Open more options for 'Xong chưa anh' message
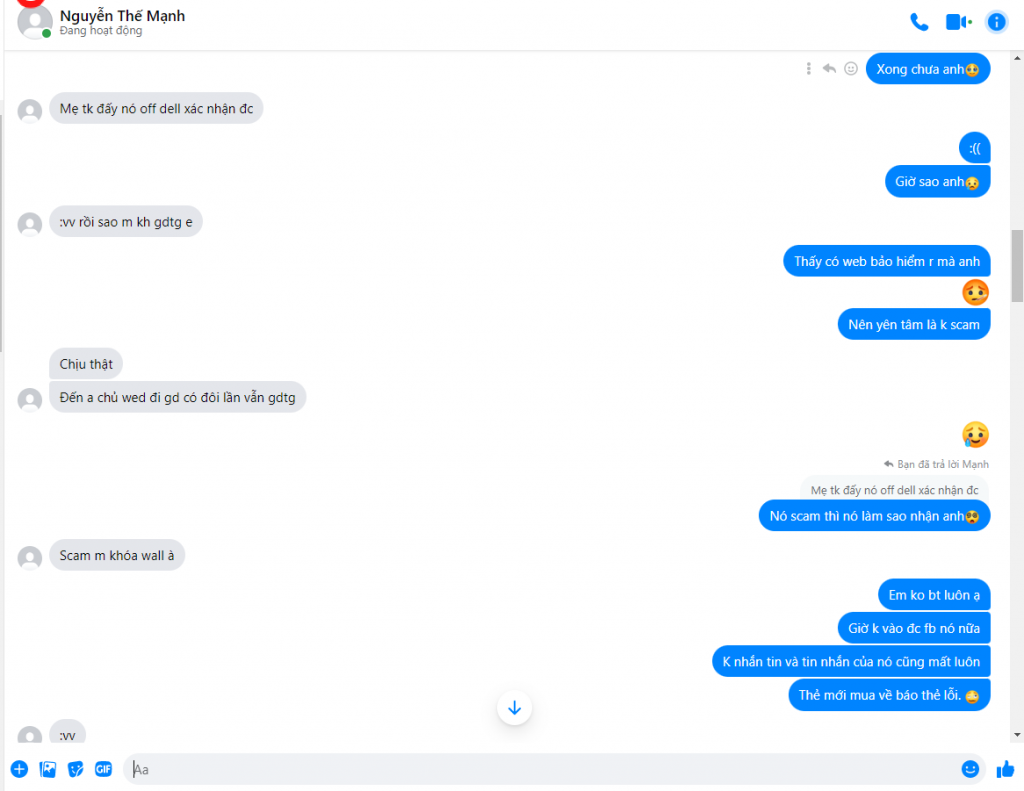Screen dimensions: 1024x791 click(x=808, y=69)
